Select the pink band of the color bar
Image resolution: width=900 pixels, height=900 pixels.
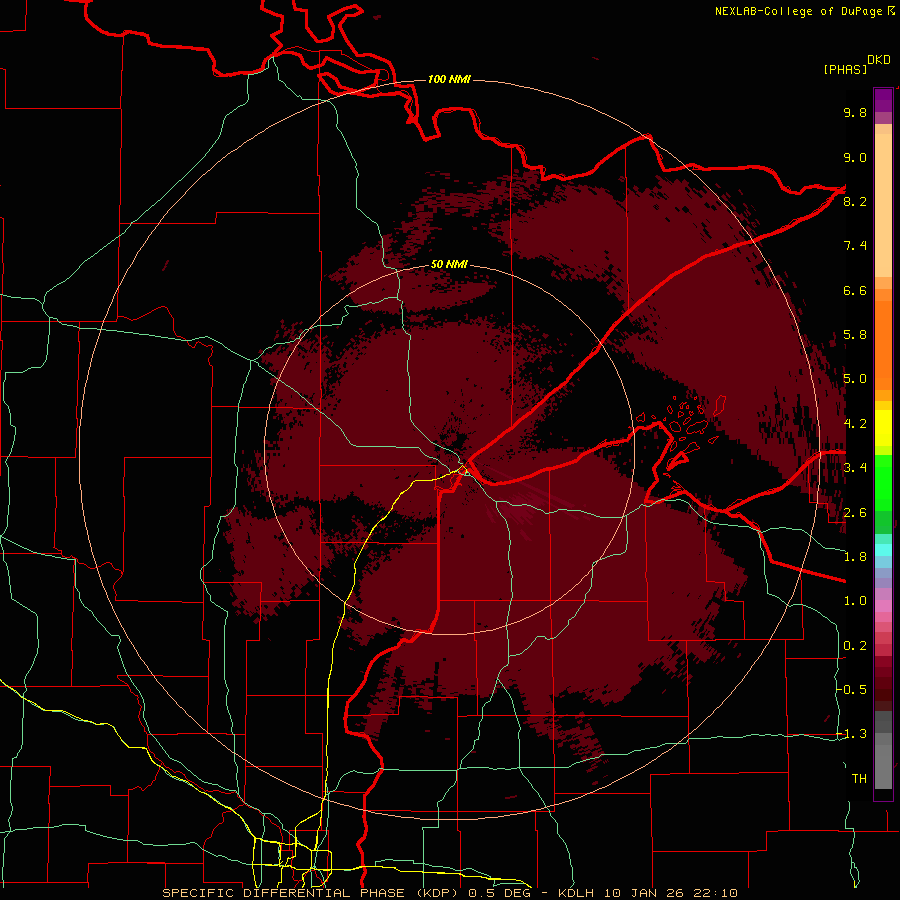click(x=883, y=606)
